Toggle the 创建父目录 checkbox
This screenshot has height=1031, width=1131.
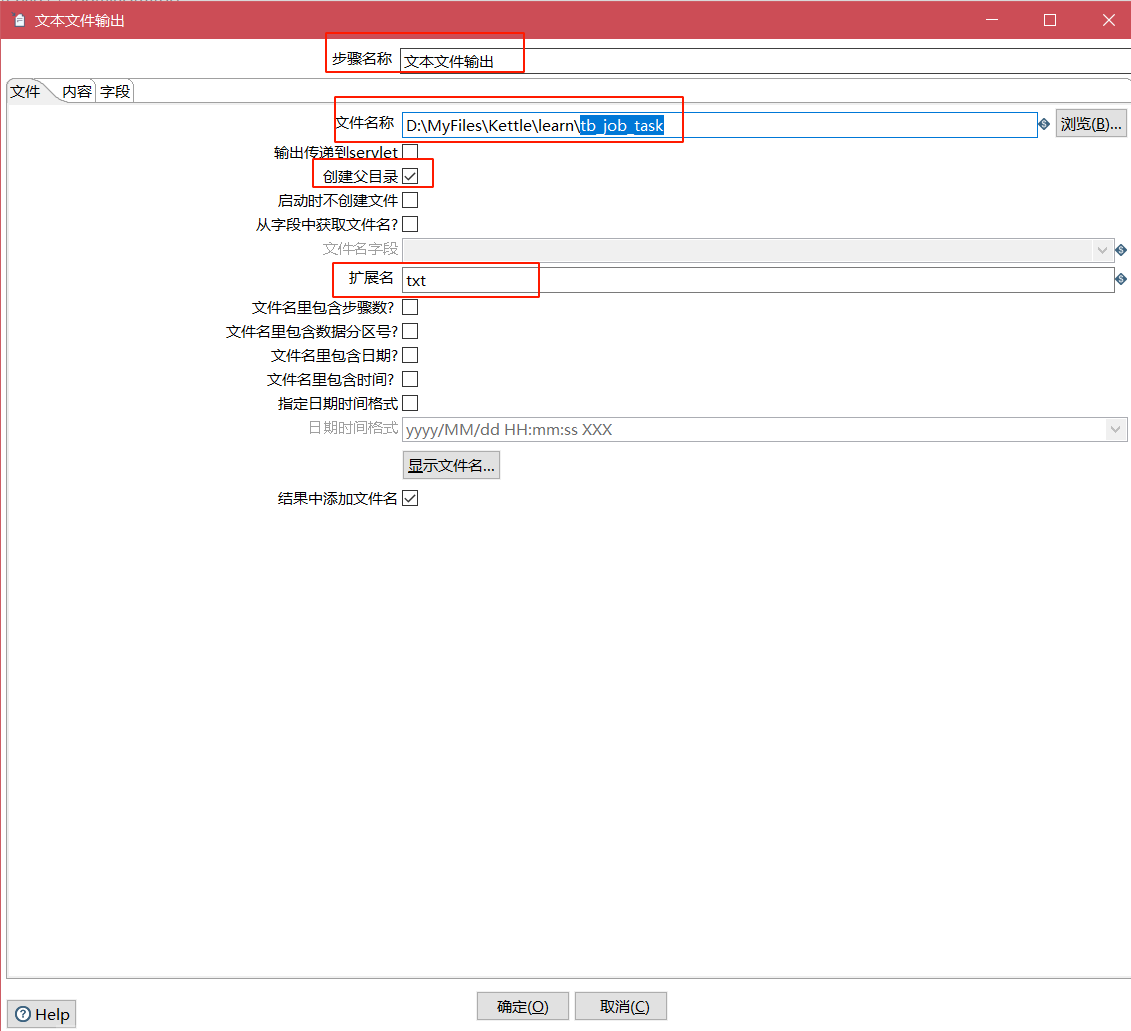410,176
